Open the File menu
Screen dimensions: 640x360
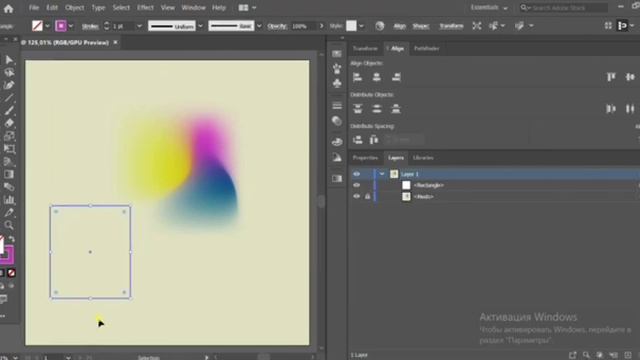[x=34, y=8]
